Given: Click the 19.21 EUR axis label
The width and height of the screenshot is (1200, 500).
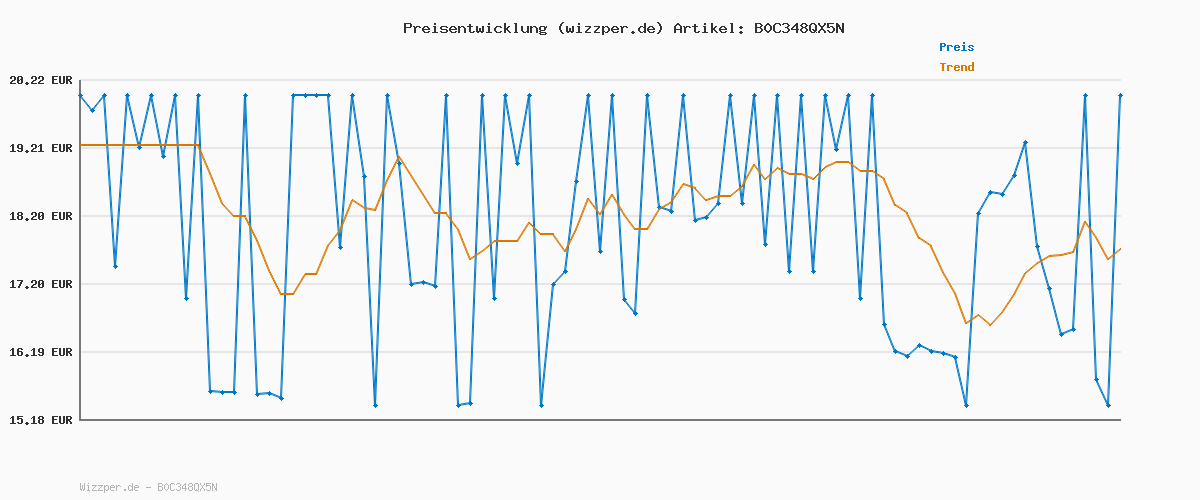Looking at the screenshot, I should tap(40, 148).
